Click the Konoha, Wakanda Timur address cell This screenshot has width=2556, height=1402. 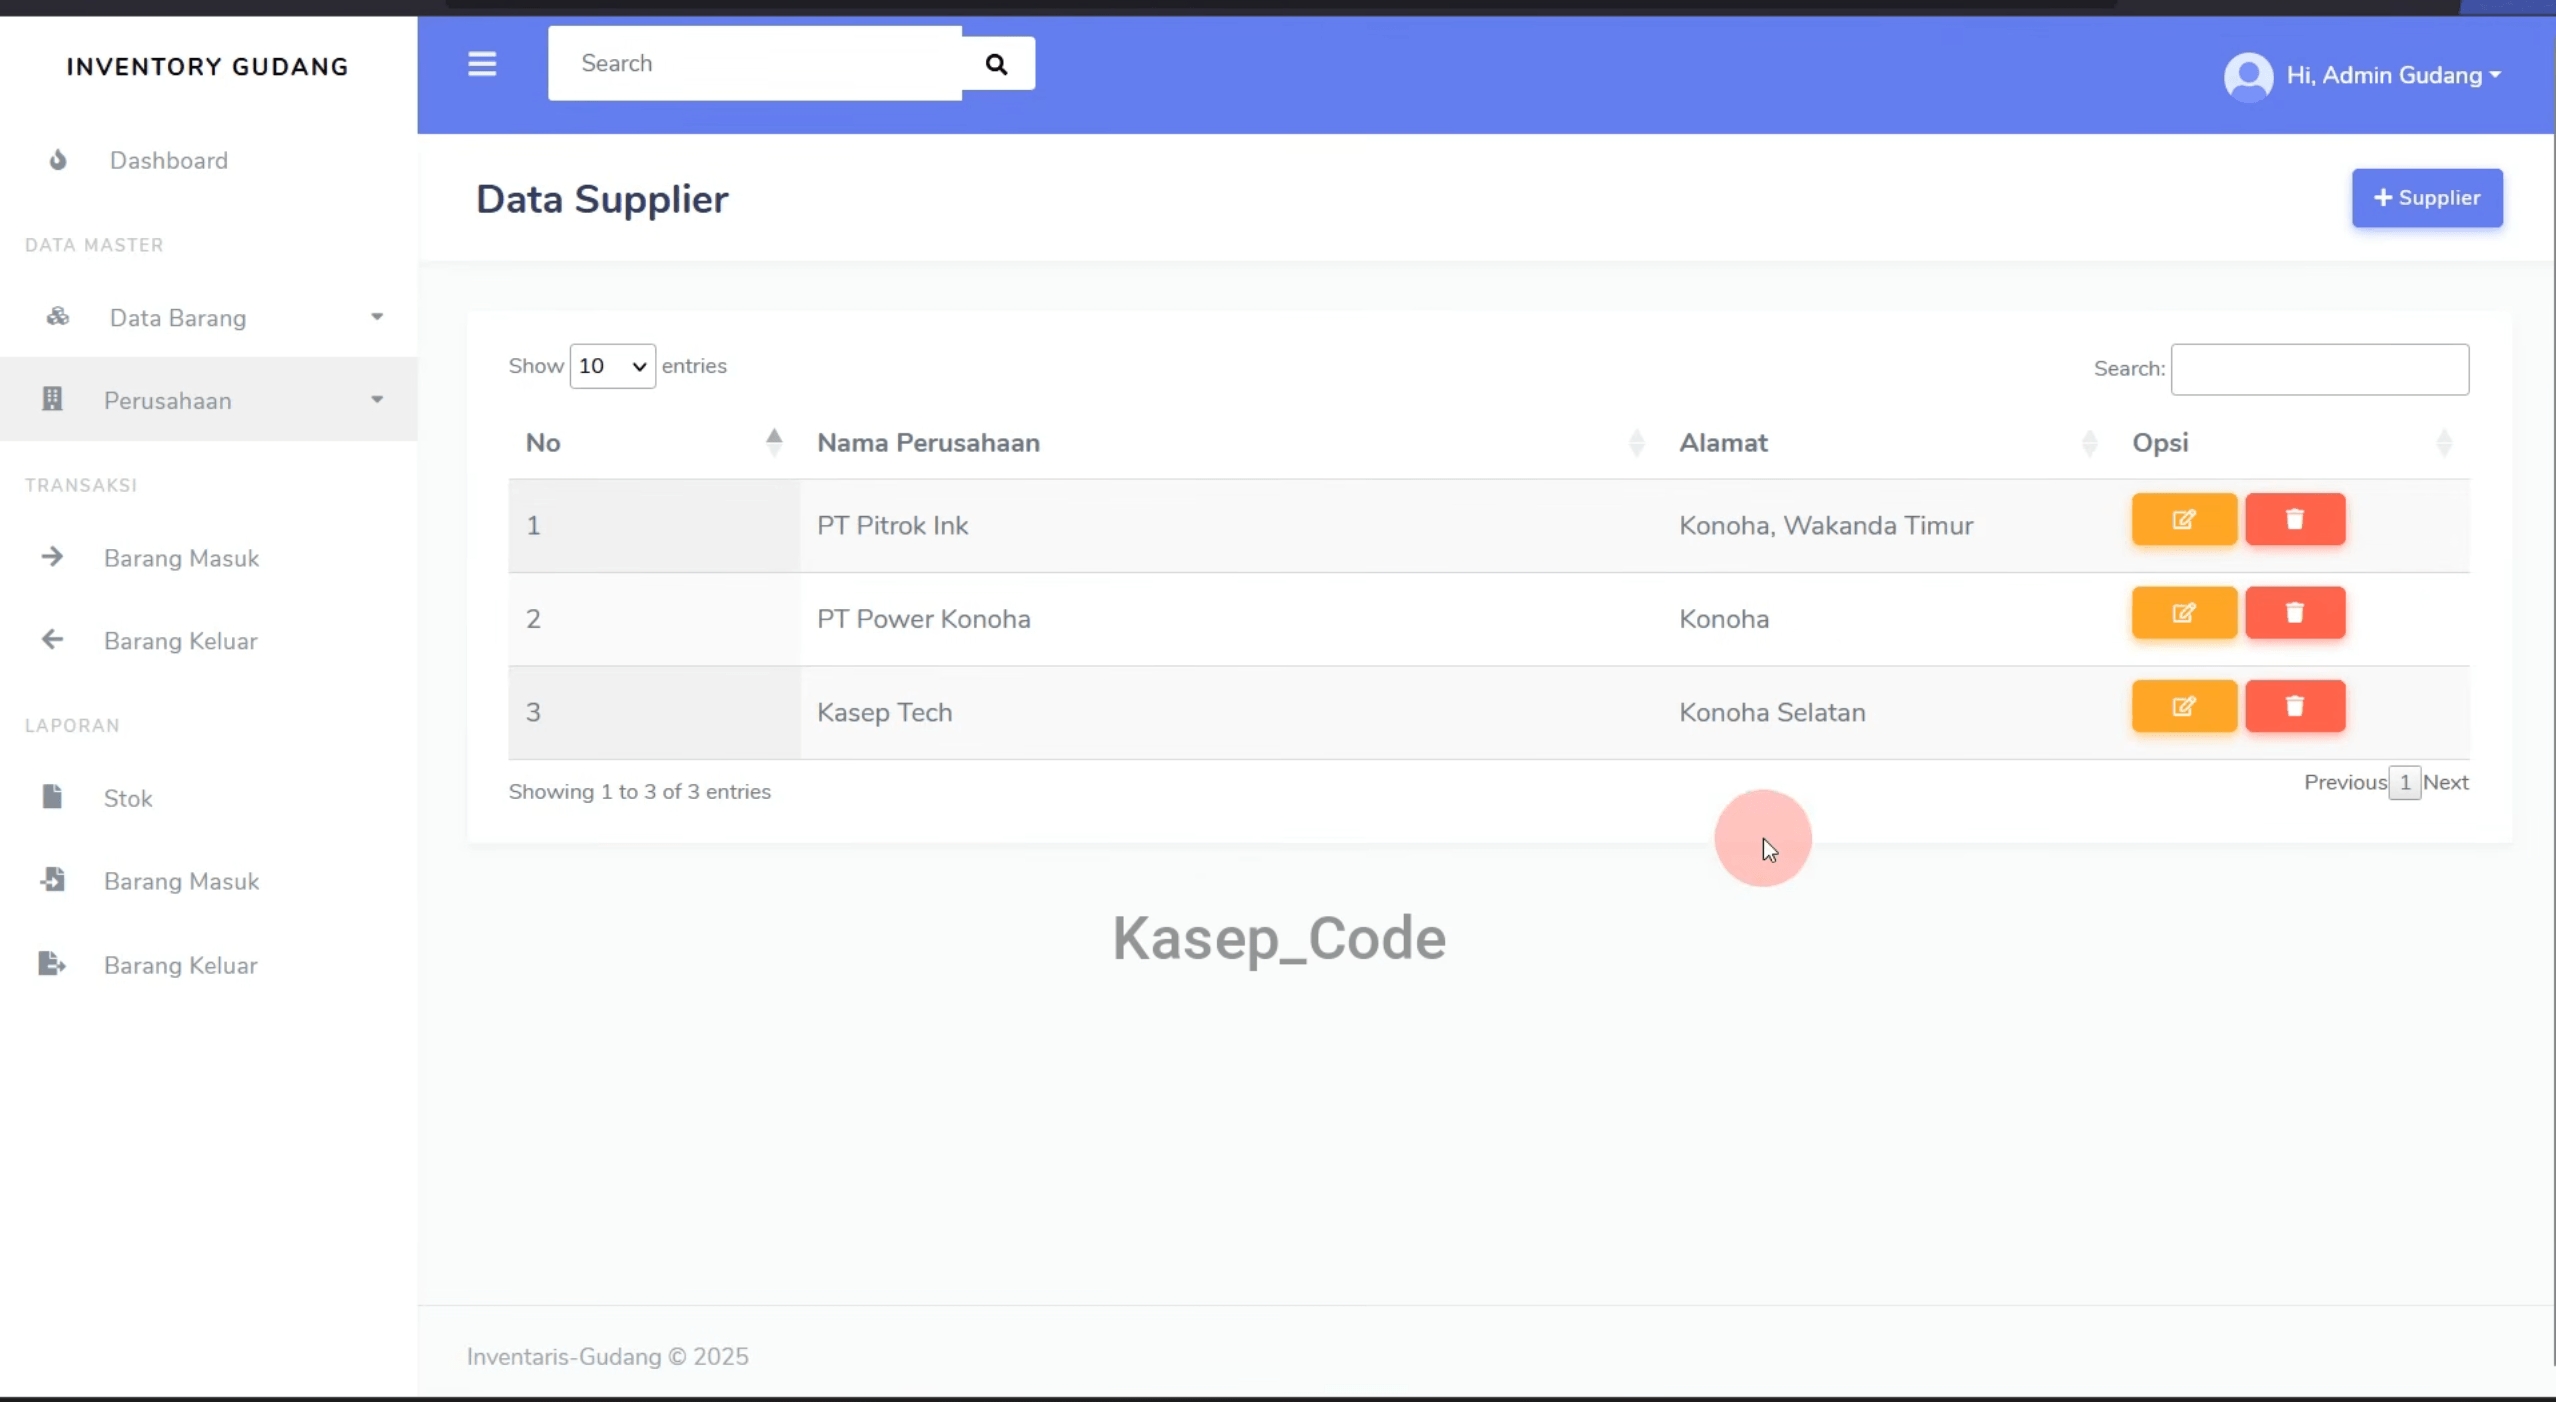[1889, 526]
